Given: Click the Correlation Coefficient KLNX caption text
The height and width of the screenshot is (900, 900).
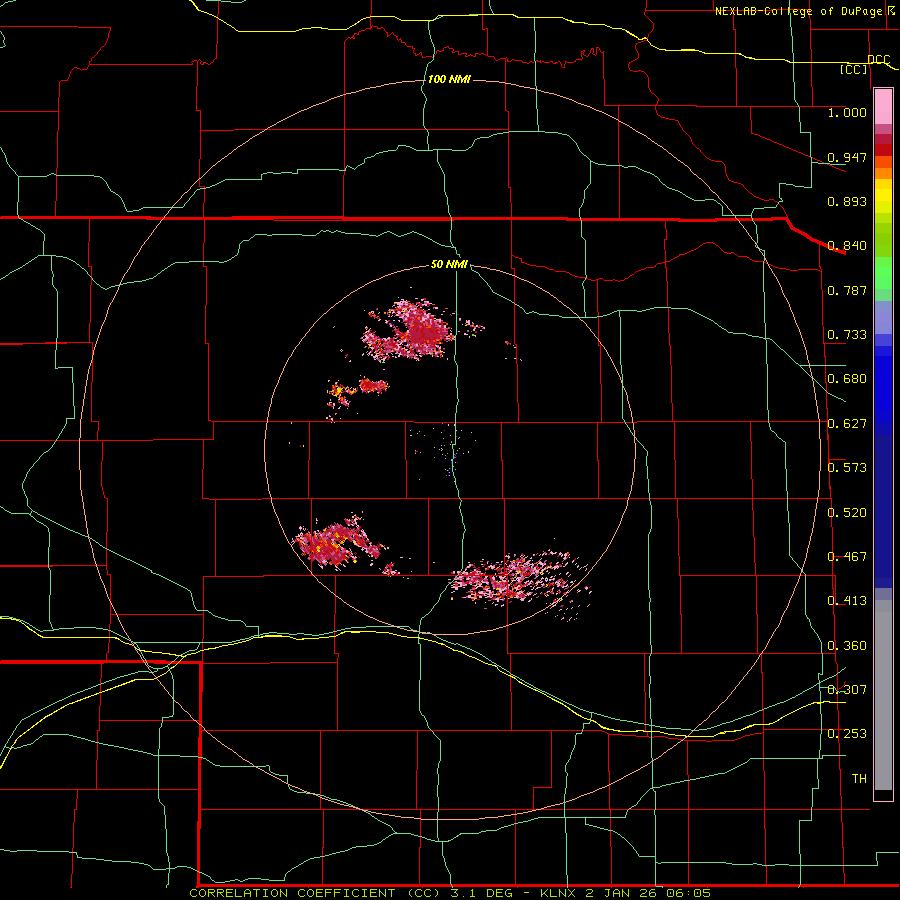Looking at the screenshot, I should [450, 893].
